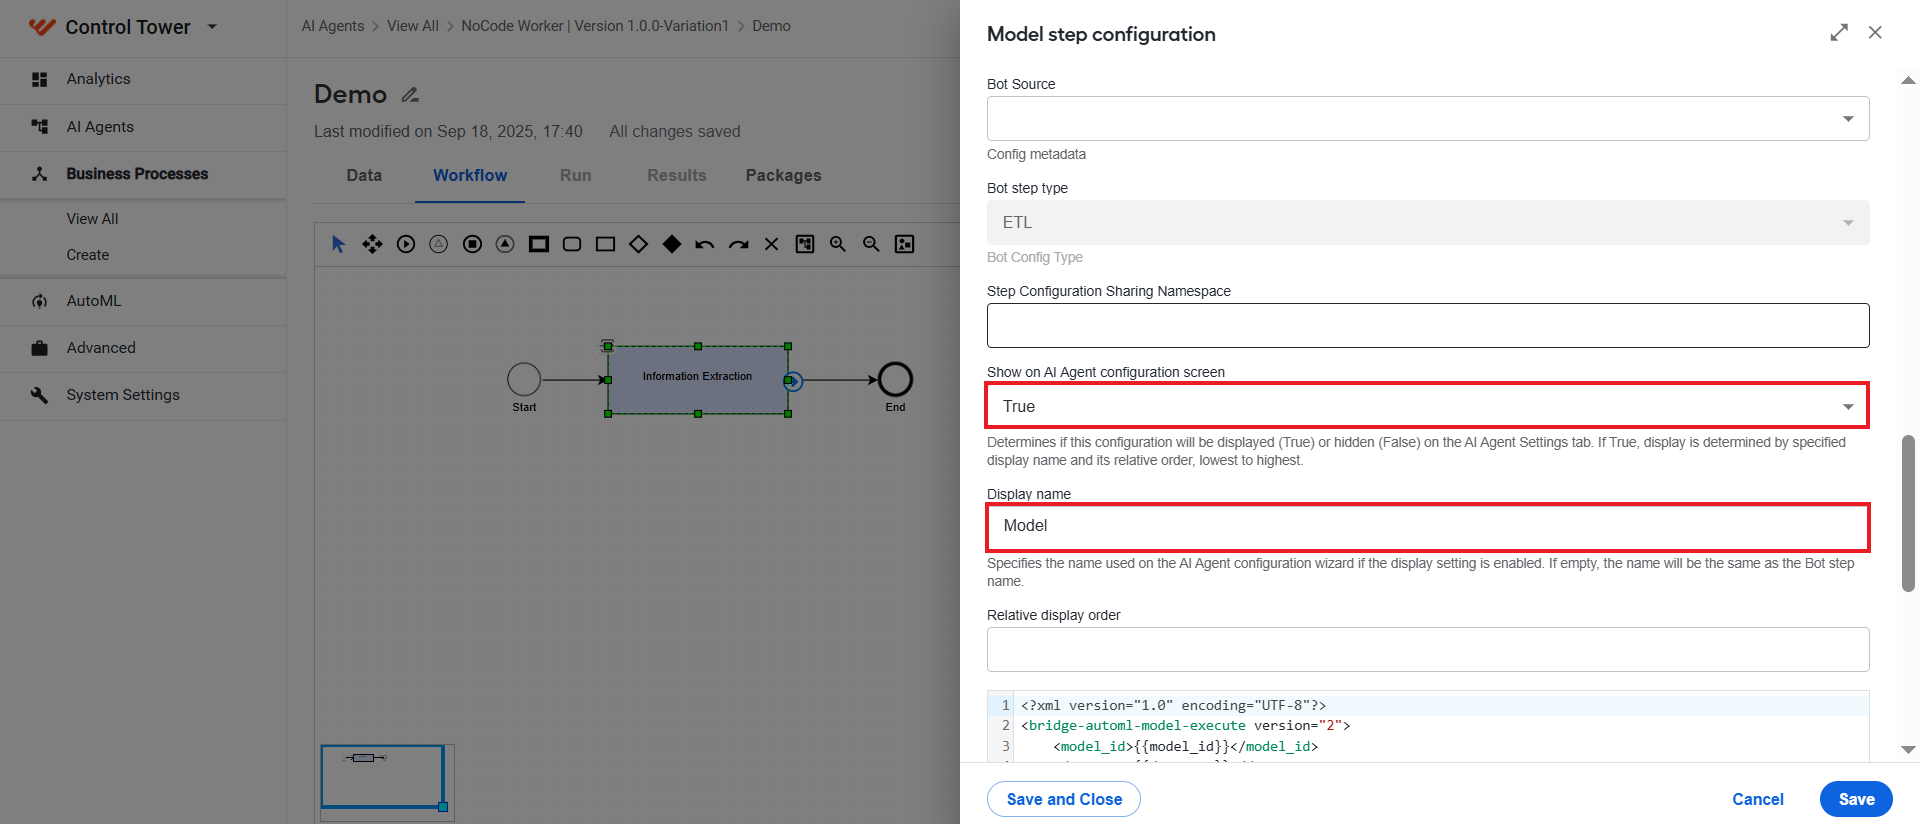Viewport: 1920px width, 824px height.
Task: Click the auto-layout diagram icon
Action: pyautogui.click(x=805, y=244)
